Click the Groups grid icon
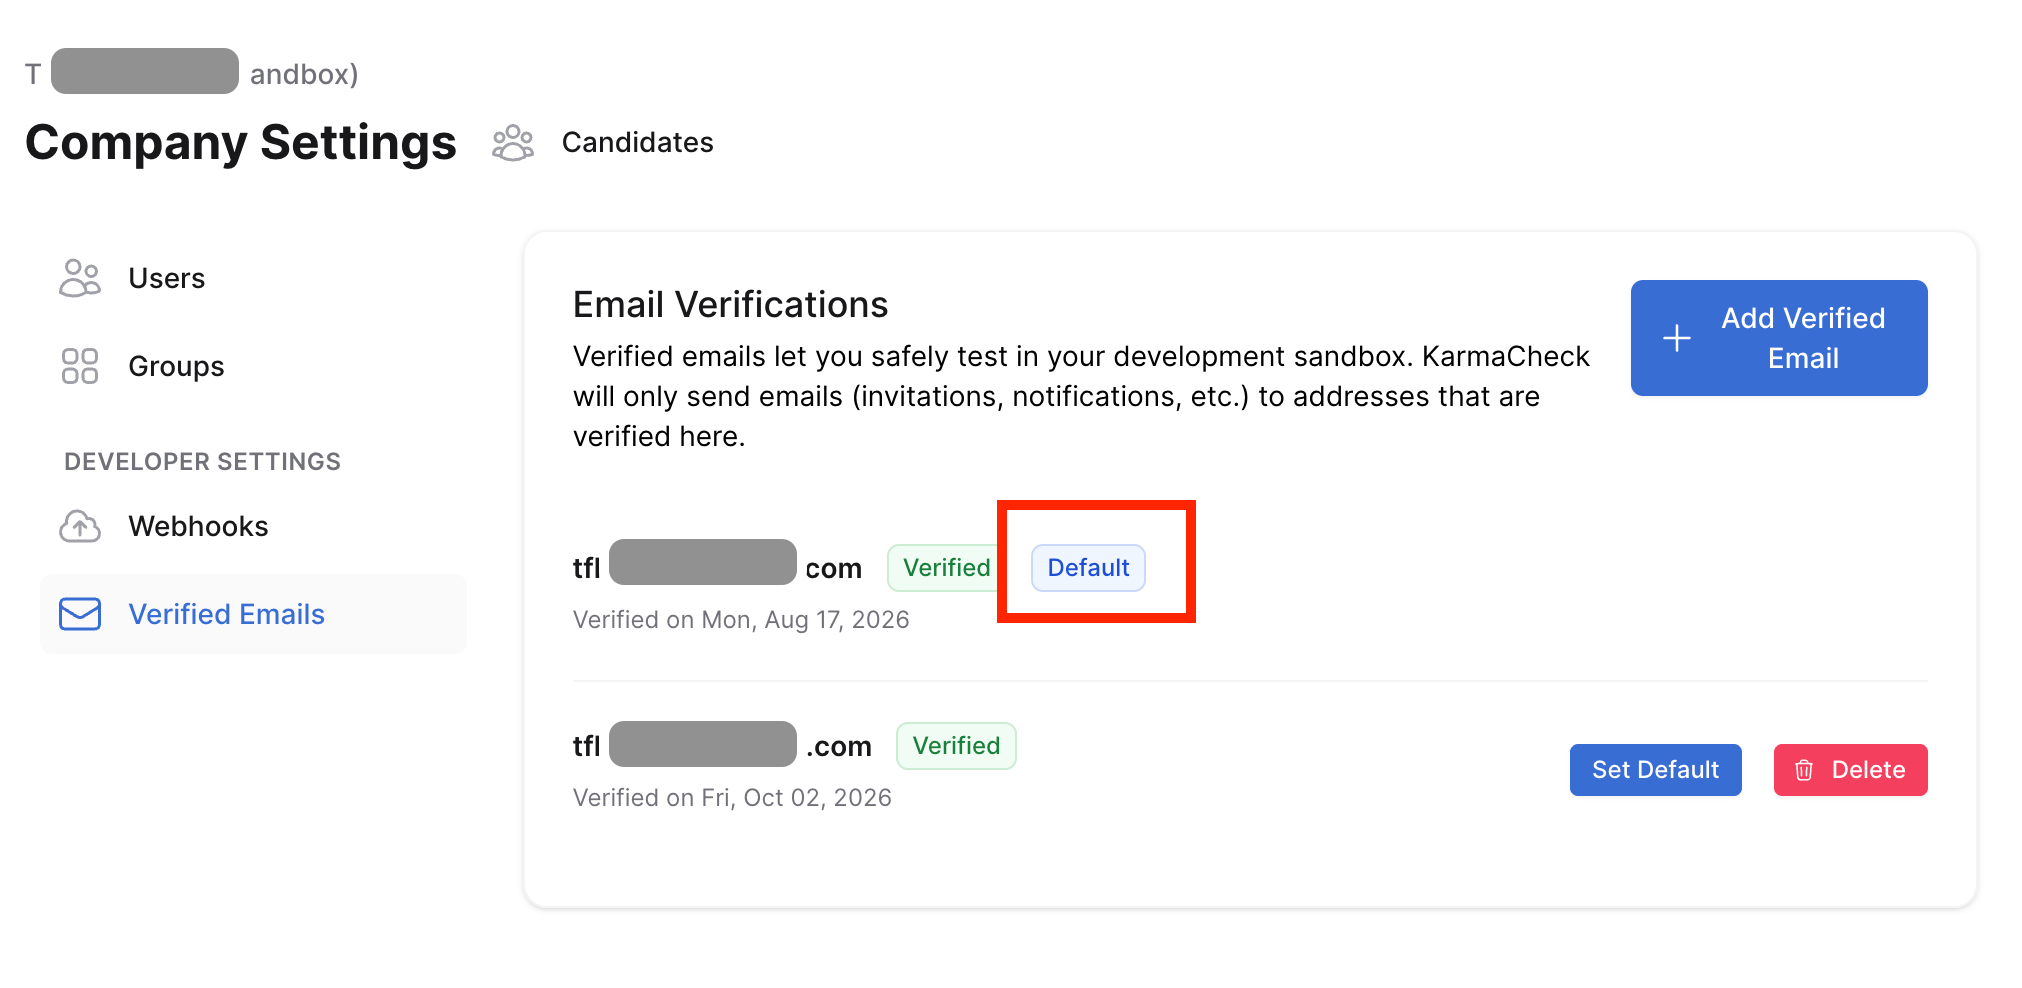The height and width of the screenshot is (988, 2022). [x=80, y=366]
